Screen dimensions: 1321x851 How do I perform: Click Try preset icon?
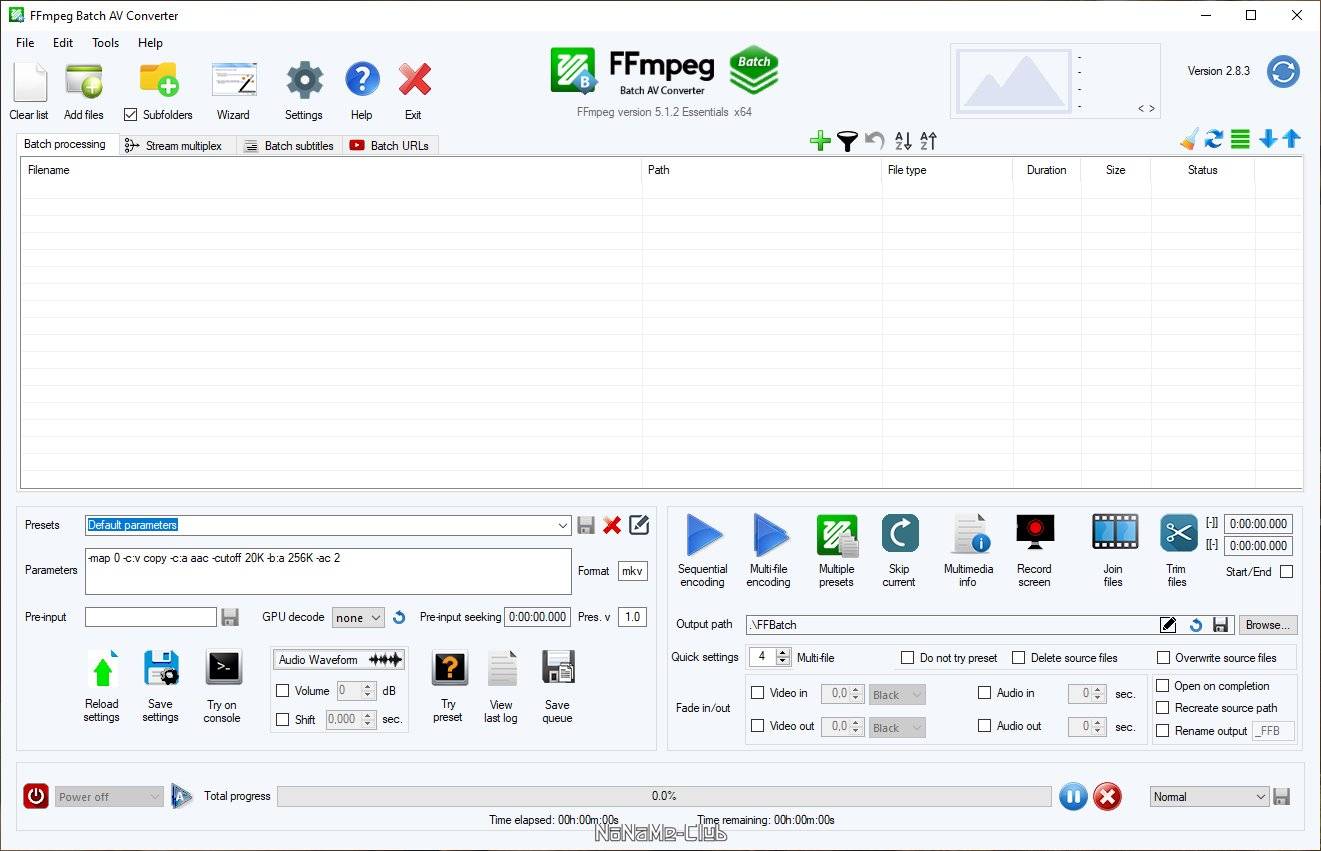[449, 668]
